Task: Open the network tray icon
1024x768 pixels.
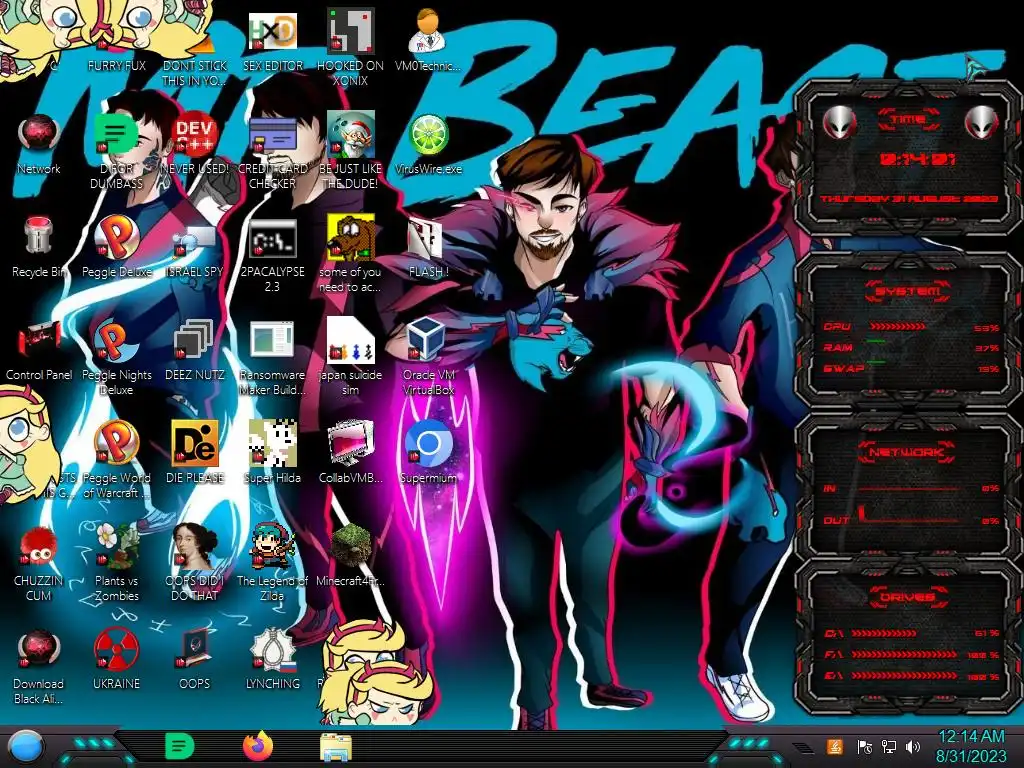Action: [889, 746]
